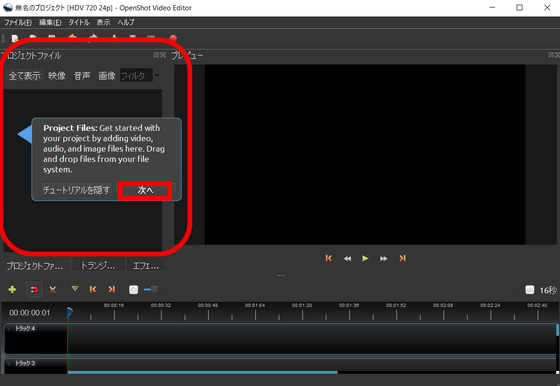Screen dimensions: 560x386
Task: Jump to start in preview controls
Action: [329, 258]
